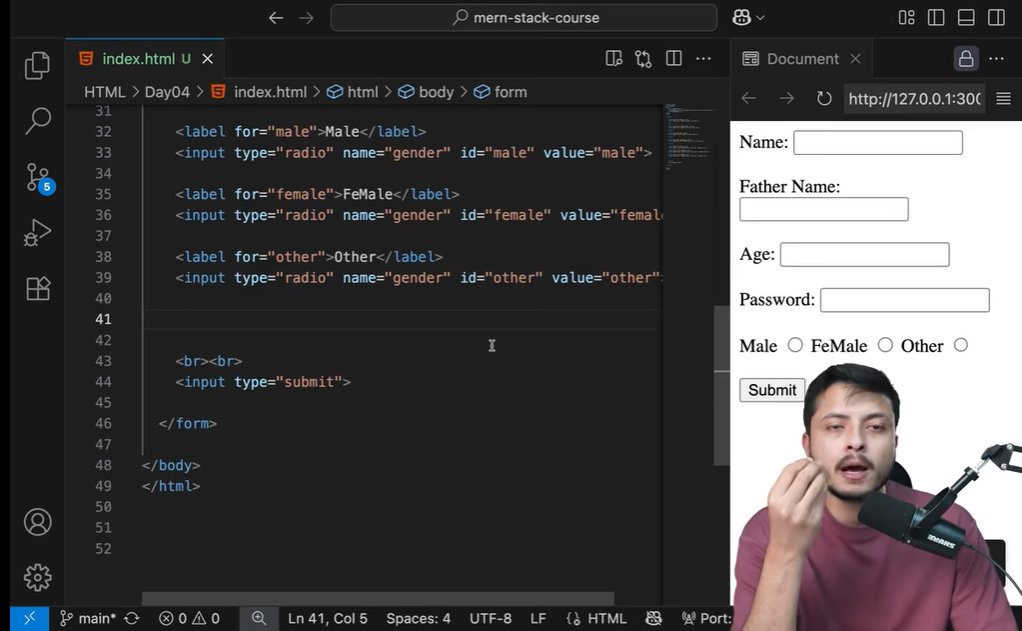The height and width of the screenshot is (631, 1022).
Task: Click the Accounts icon in activity bar
Action: click(37, 522)
